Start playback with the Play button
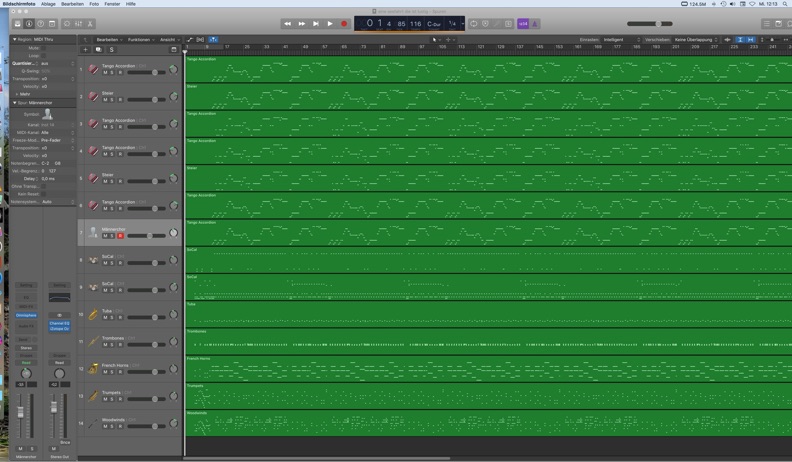 (x=330, y=24)
